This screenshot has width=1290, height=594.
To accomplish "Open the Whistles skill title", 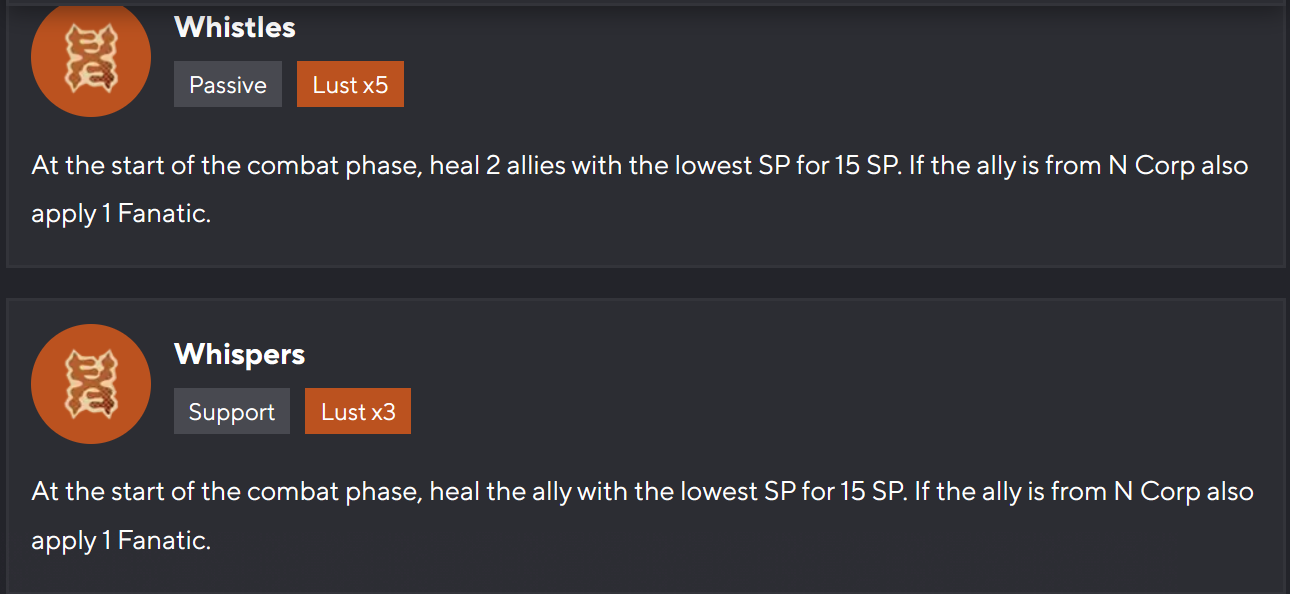I will tap(235, 27).
